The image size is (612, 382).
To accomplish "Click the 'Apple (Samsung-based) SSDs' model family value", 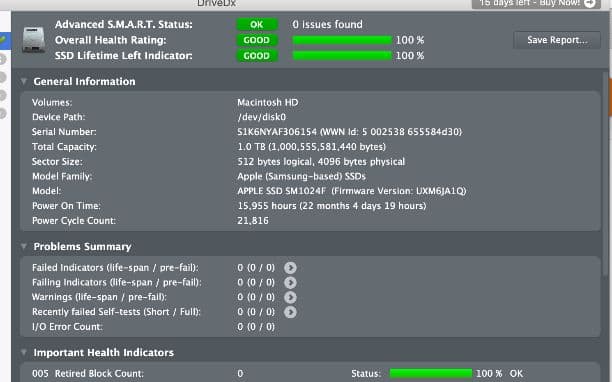I will pyautogui.click(x=301, y=176).
